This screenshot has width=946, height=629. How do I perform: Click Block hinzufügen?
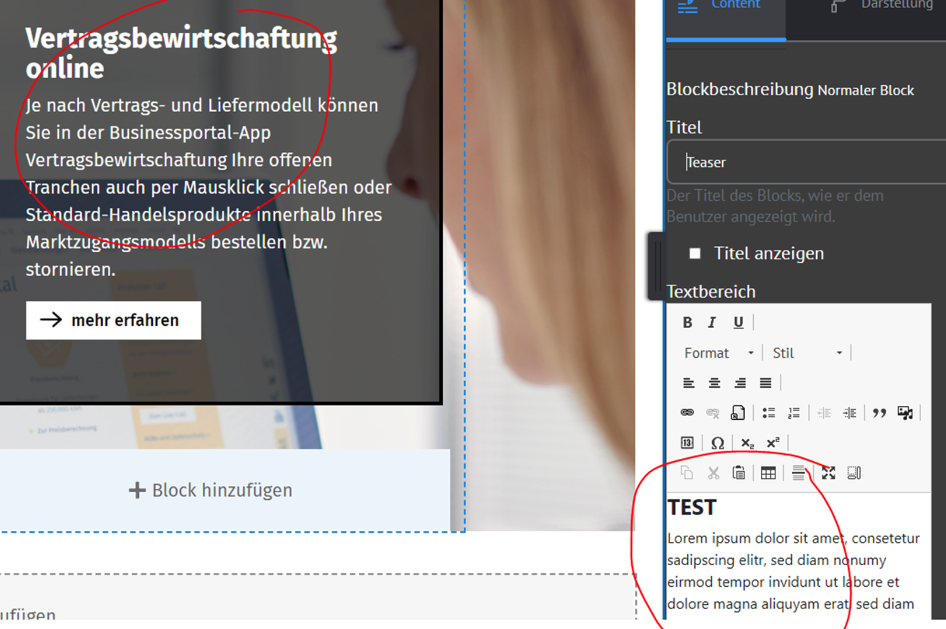point(211,490)
